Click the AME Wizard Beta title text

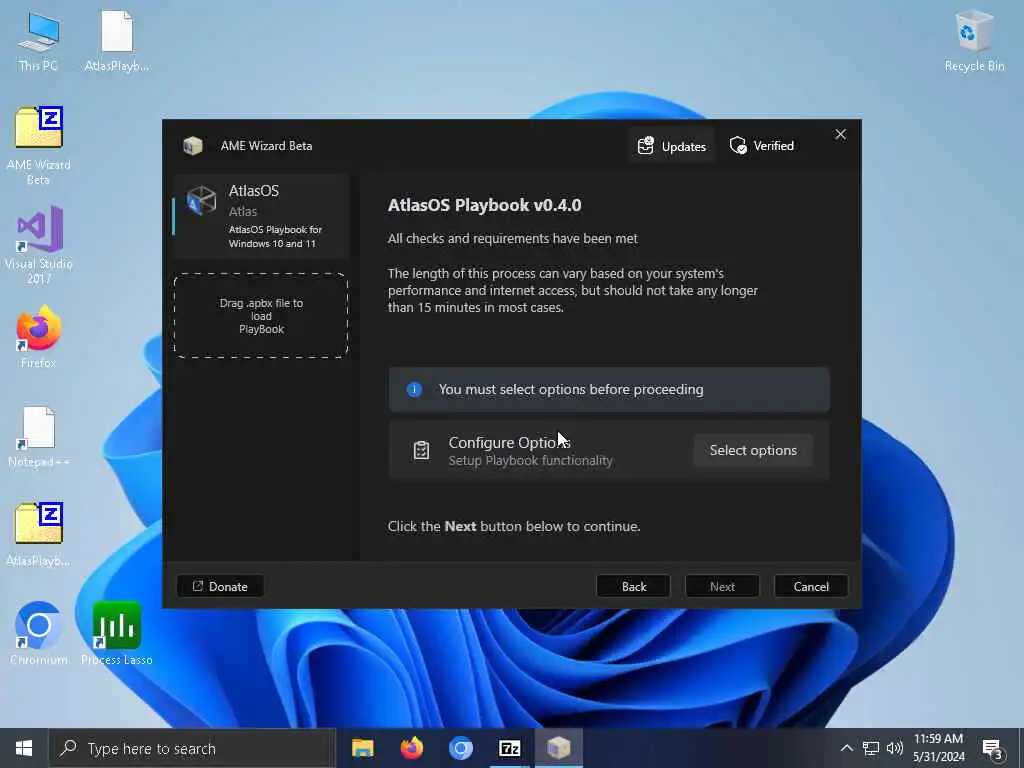pos(266,146)
